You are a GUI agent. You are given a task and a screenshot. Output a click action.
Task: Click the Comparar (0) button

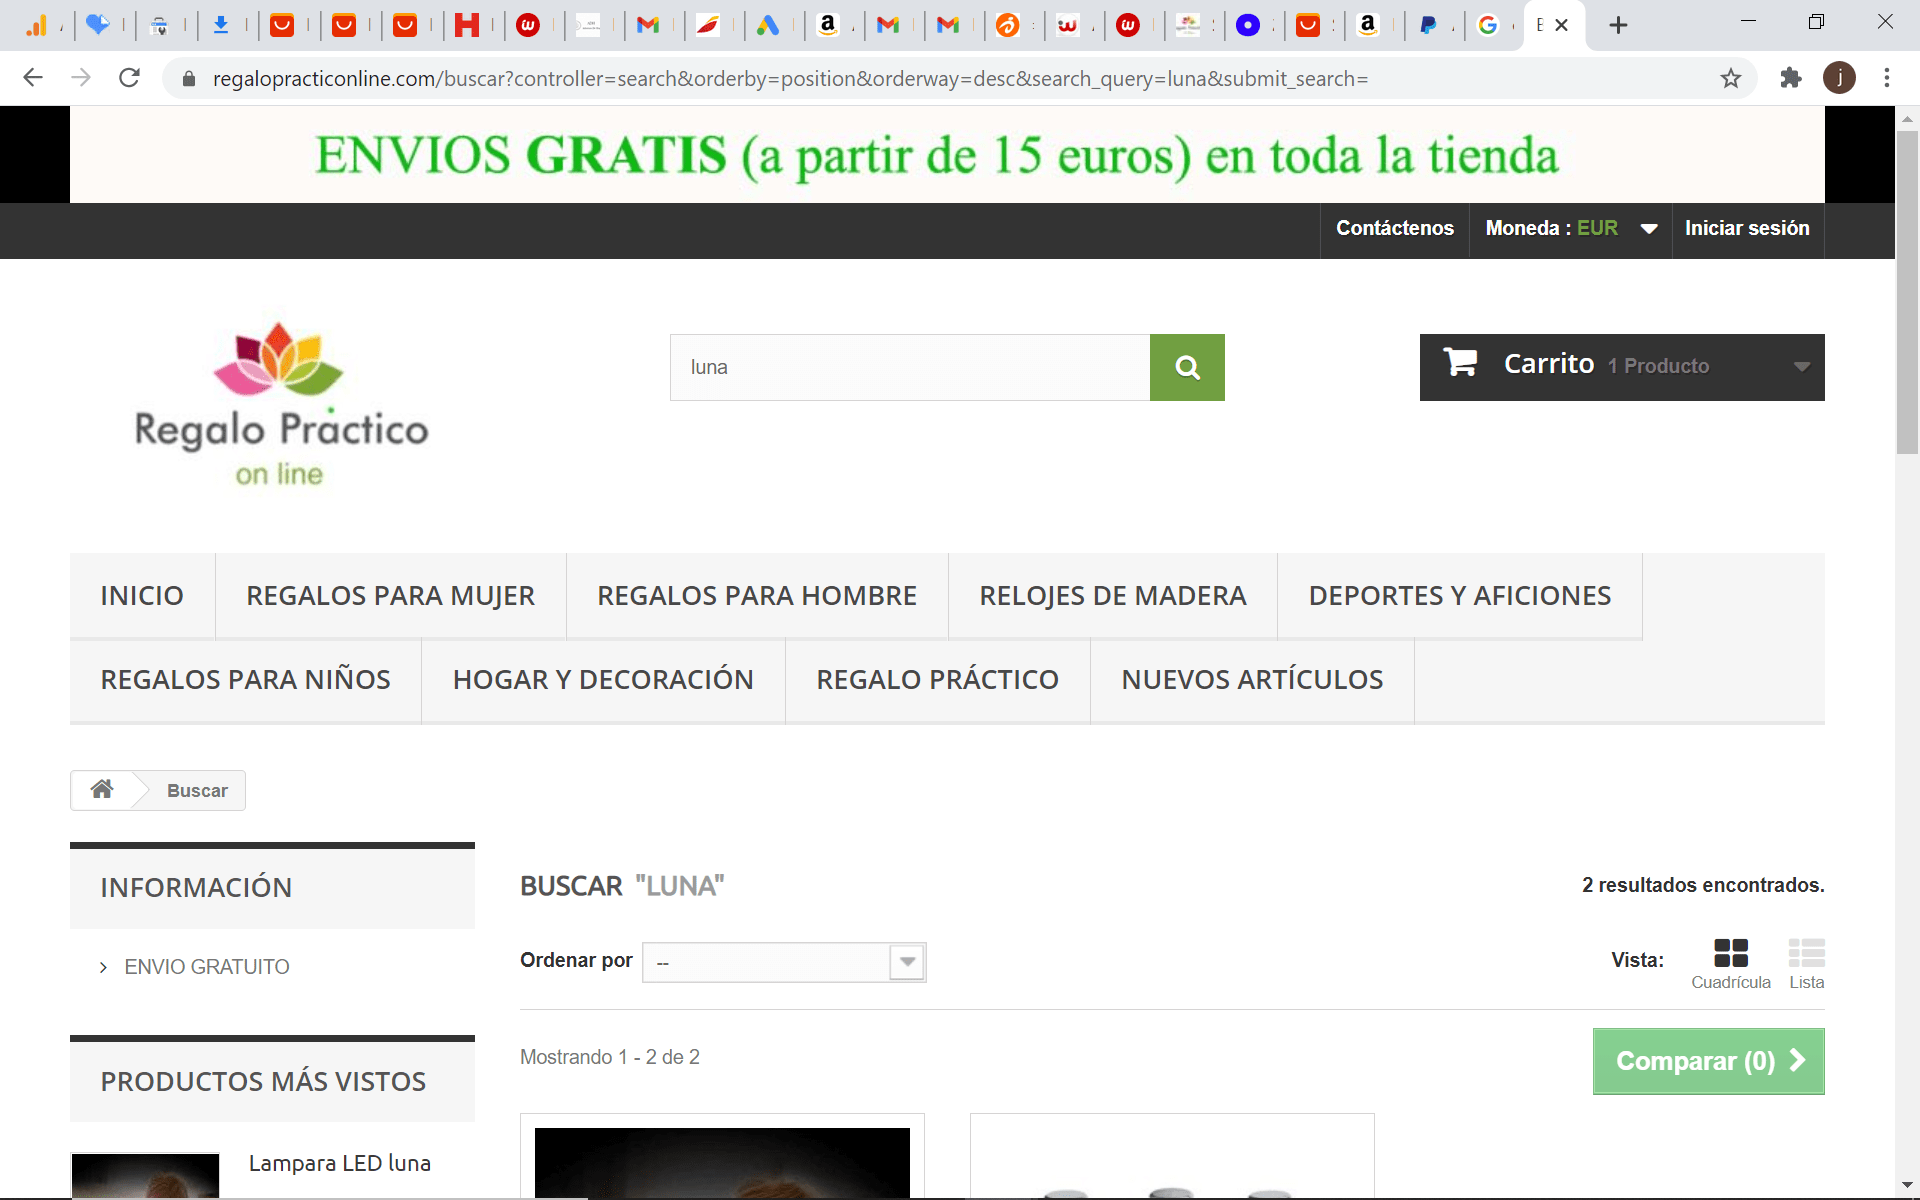click(1709, 1061)
